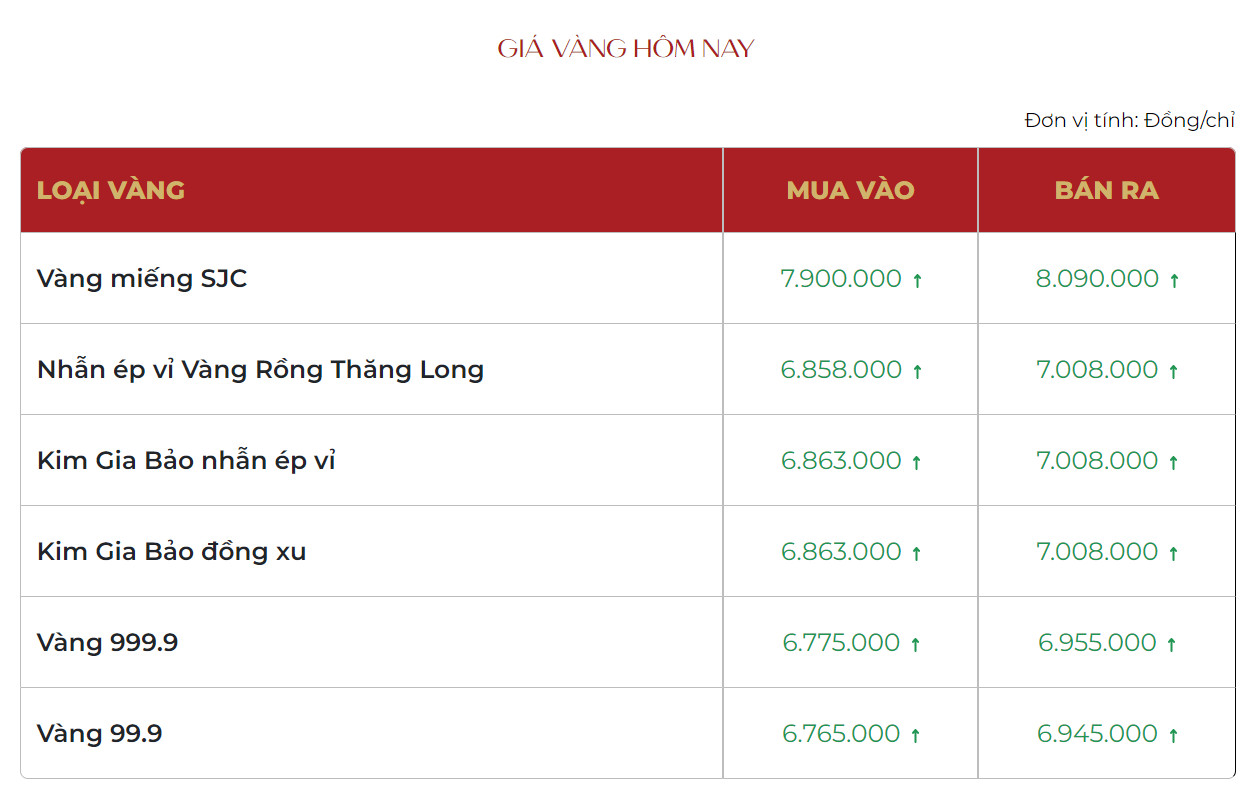Select the Kim Gia Bảo đồng xu label
This screenshot has height=793, width=1260.
tap(171, 551)
